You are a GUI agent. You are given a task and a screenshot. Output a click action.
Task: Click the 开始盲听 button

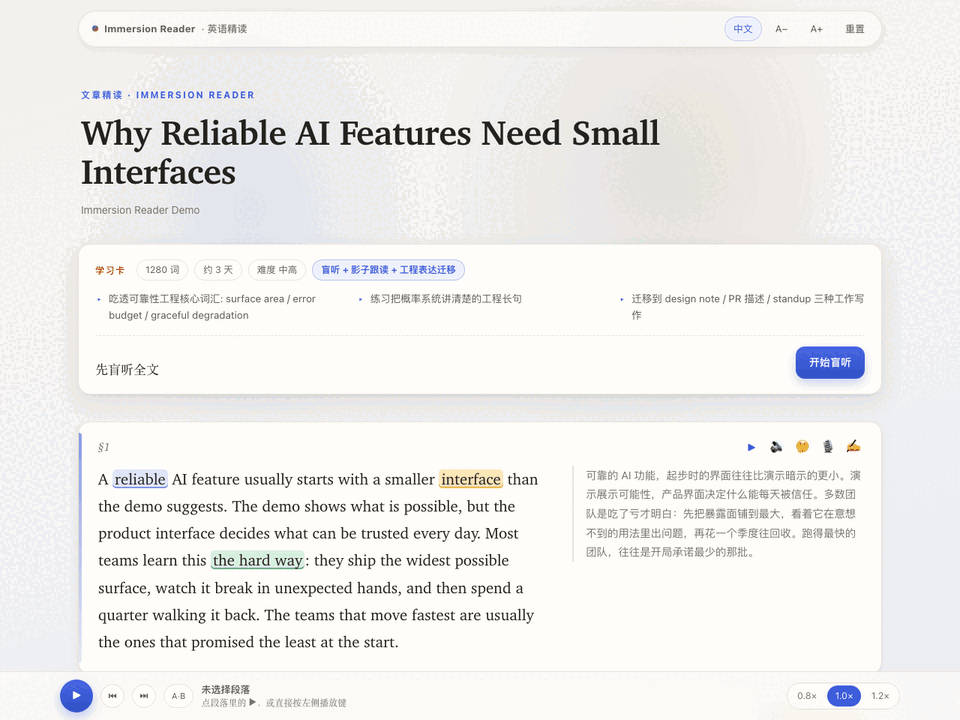[x=830, y=362]
